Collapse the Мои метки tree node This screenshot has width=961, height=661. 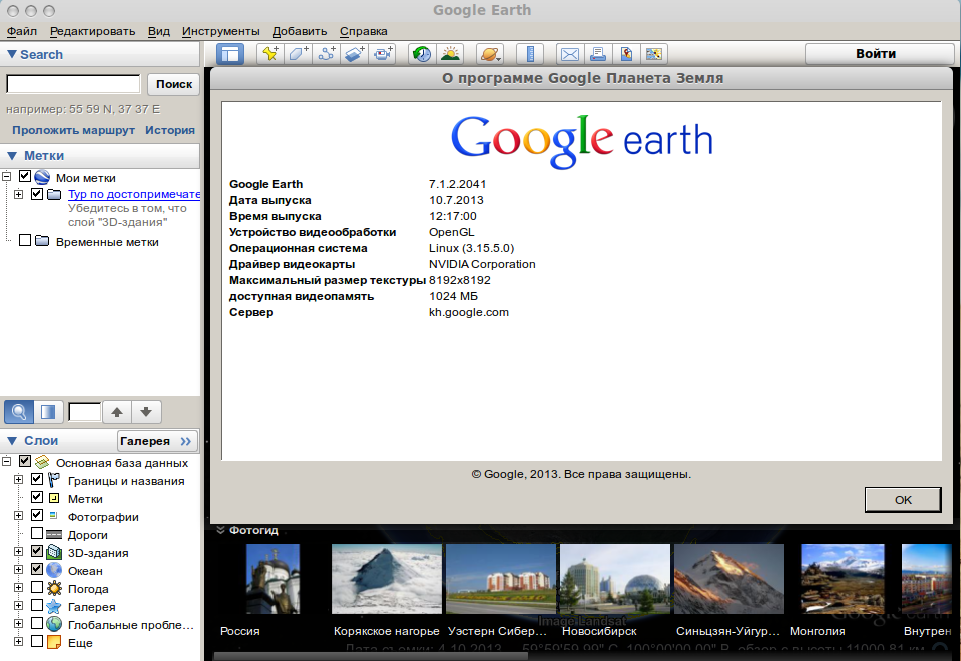click(7, 177)
